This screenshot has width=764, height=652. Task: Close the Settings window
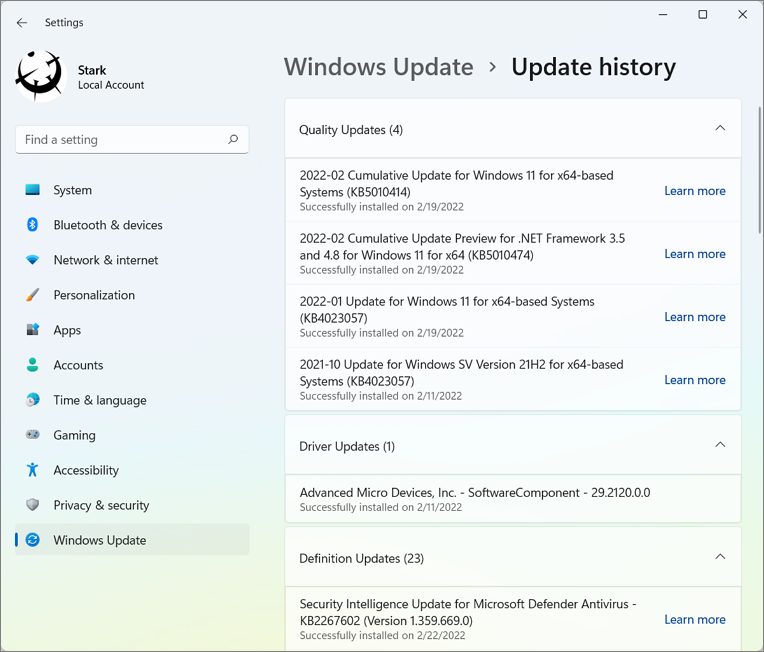tap(743, 15)
